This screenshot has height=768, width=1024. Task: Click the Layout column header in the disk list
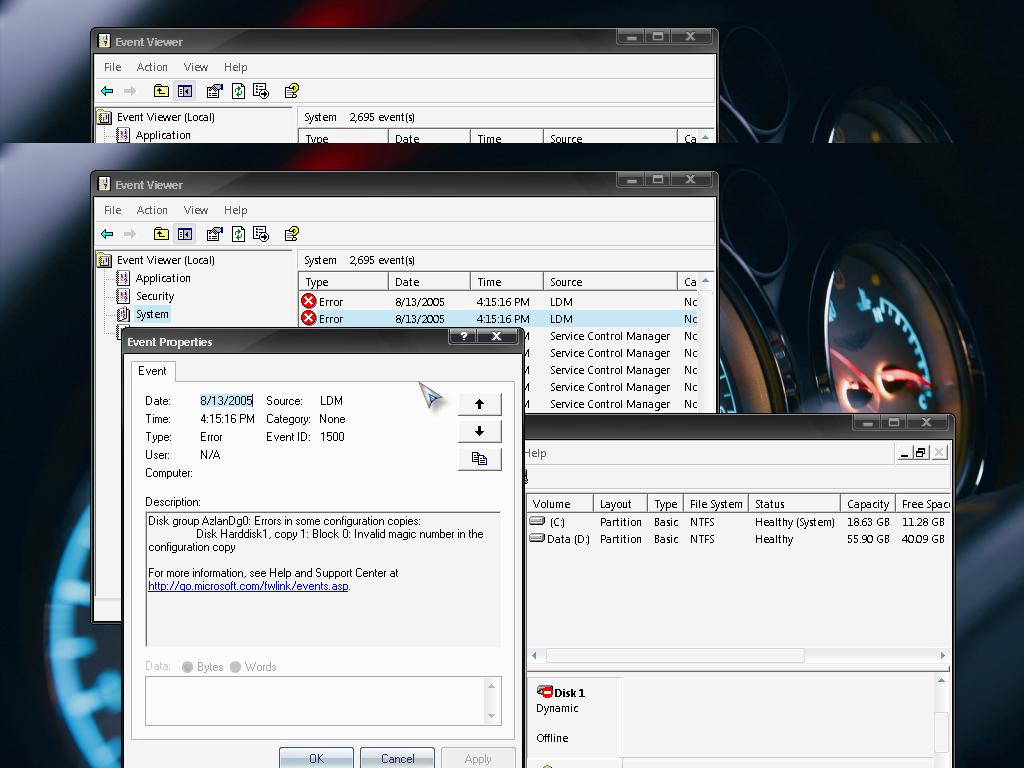[x=620, y=504]
